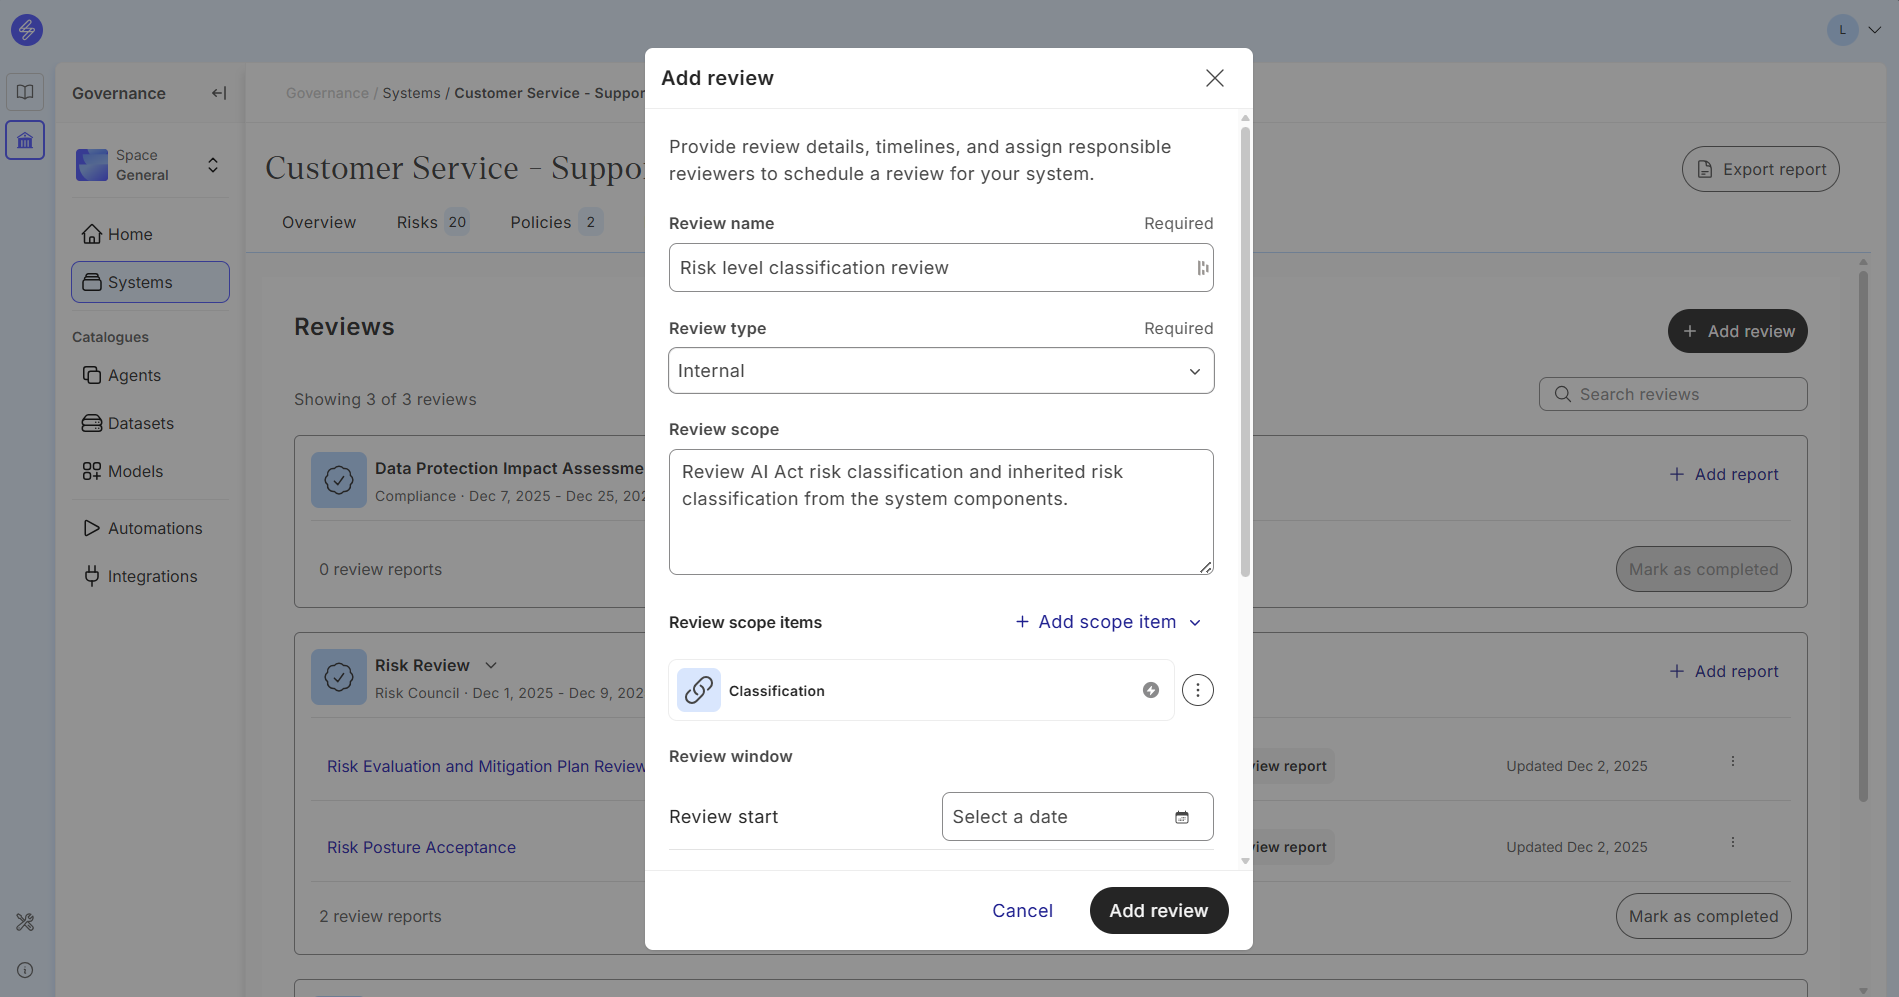Click the dialog's vertical scrollbar

pos(1245,350)
